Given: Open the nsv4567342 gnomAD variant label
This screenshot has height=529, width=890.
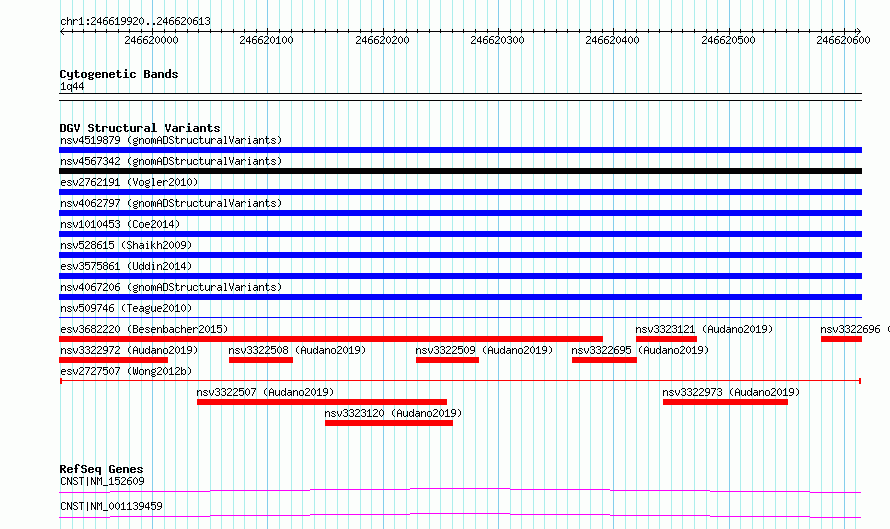Looking at the screenshot, I should 171,161.
